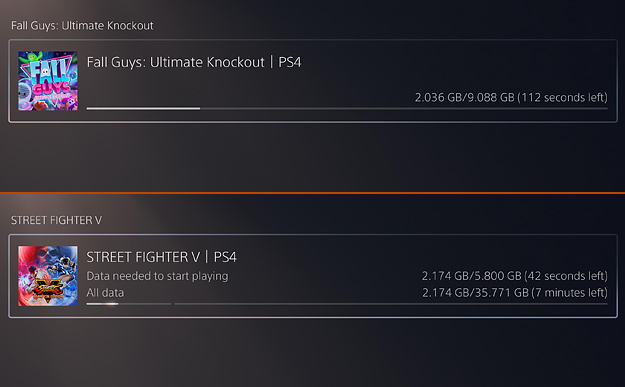Click the 'STREET FIGHTER V' section heading
The image size is (625, 387).
coord(56,220)
